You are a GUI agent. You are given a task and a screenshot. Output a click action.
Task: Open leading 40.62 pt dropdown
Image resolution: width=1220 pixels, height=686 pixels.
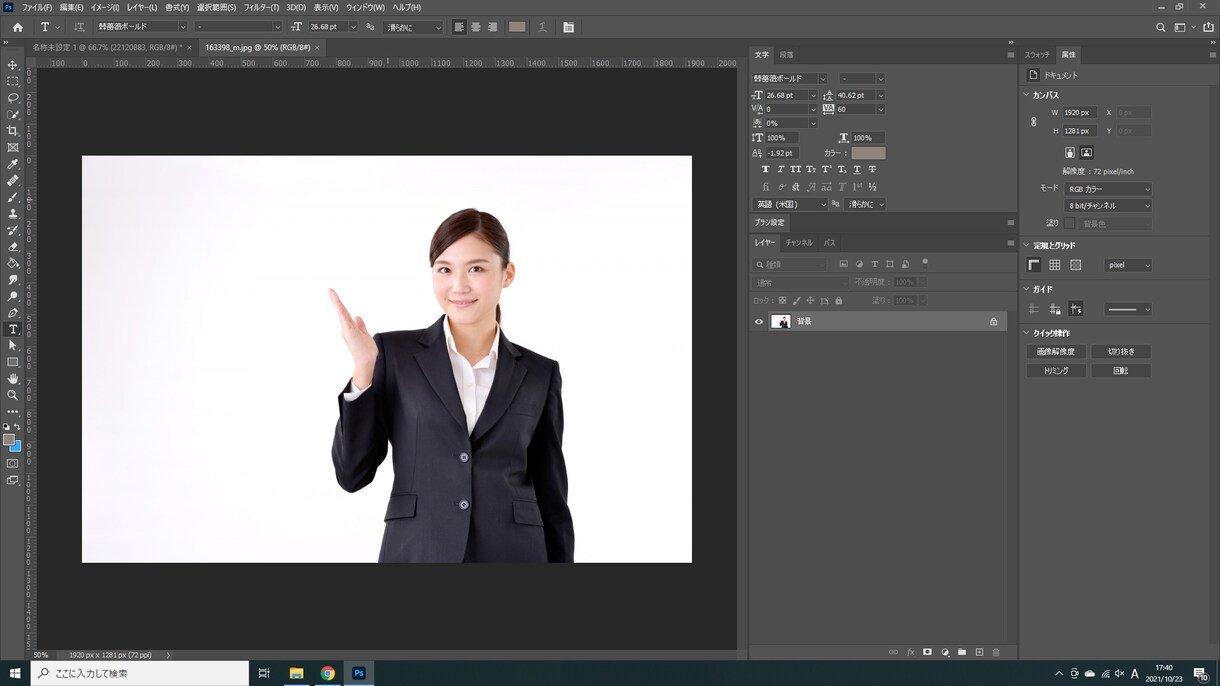(880, 95)
